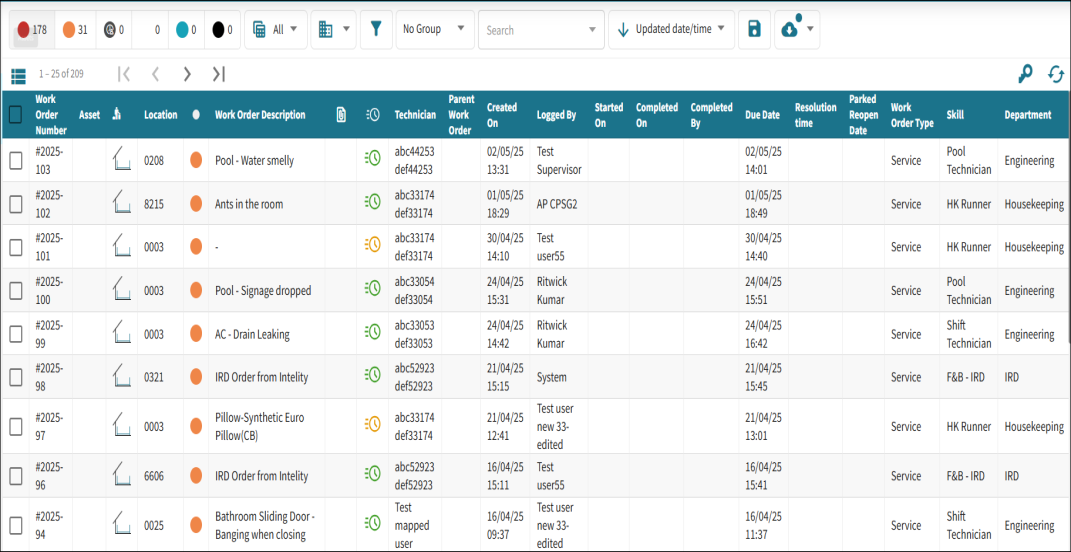Click the description Pool - Water smelly
The image size is (1071, 552).
255,161
